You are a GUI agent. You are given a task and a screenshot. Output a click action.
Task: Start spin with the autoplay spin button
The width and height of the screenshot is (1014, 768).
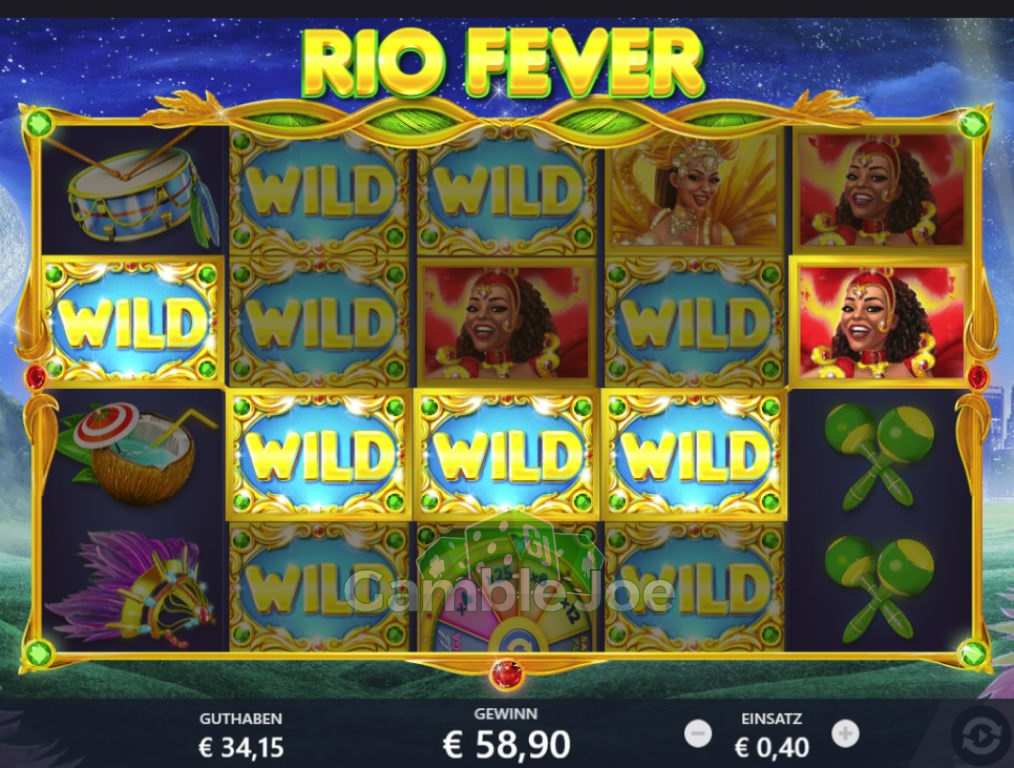[982, 737]
